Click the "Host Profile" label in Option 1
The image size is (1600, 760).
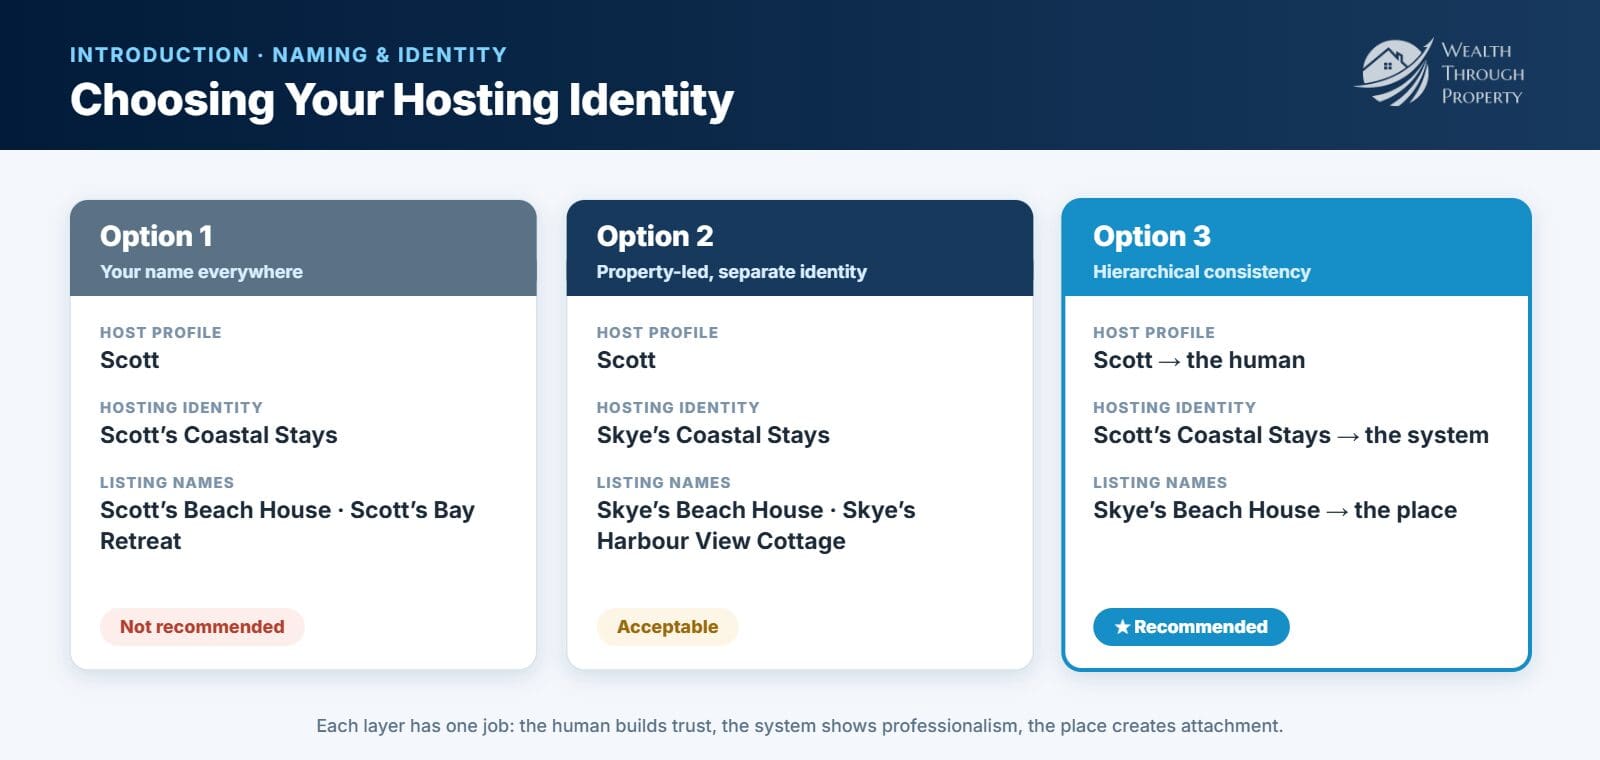tap(161, 333)
